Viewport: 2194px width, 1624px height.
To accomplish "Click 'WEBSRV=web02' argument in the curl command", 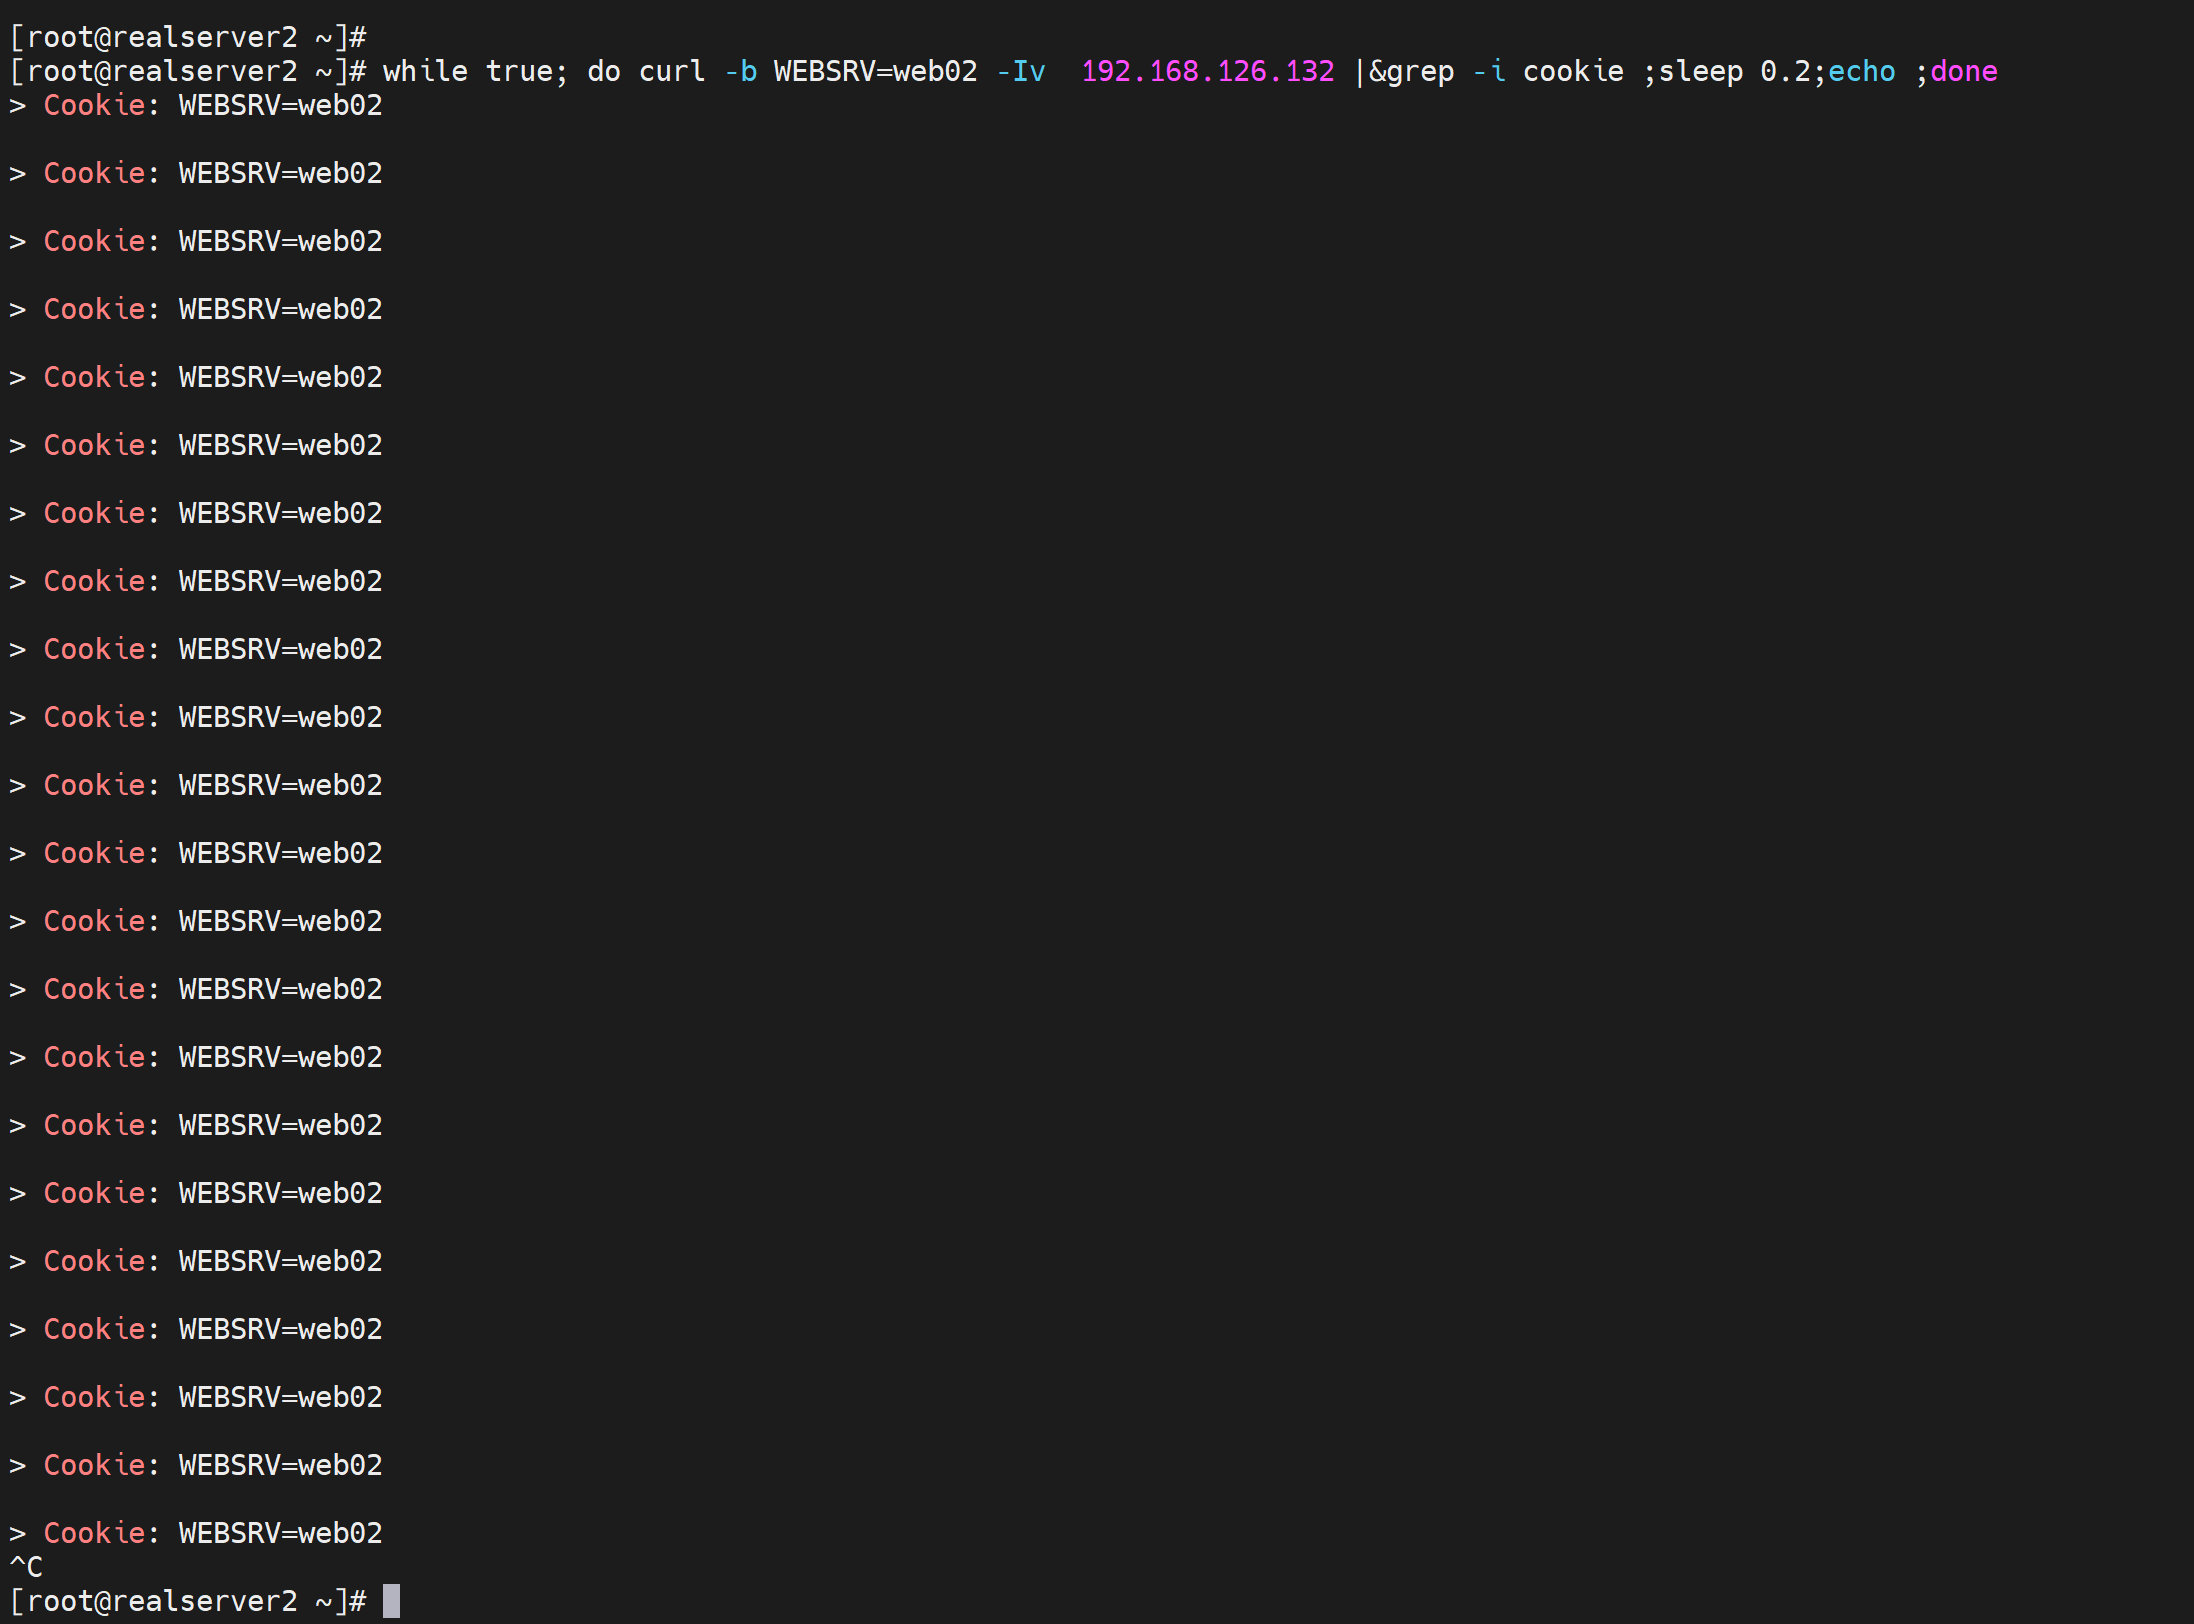I will point(875,72).
